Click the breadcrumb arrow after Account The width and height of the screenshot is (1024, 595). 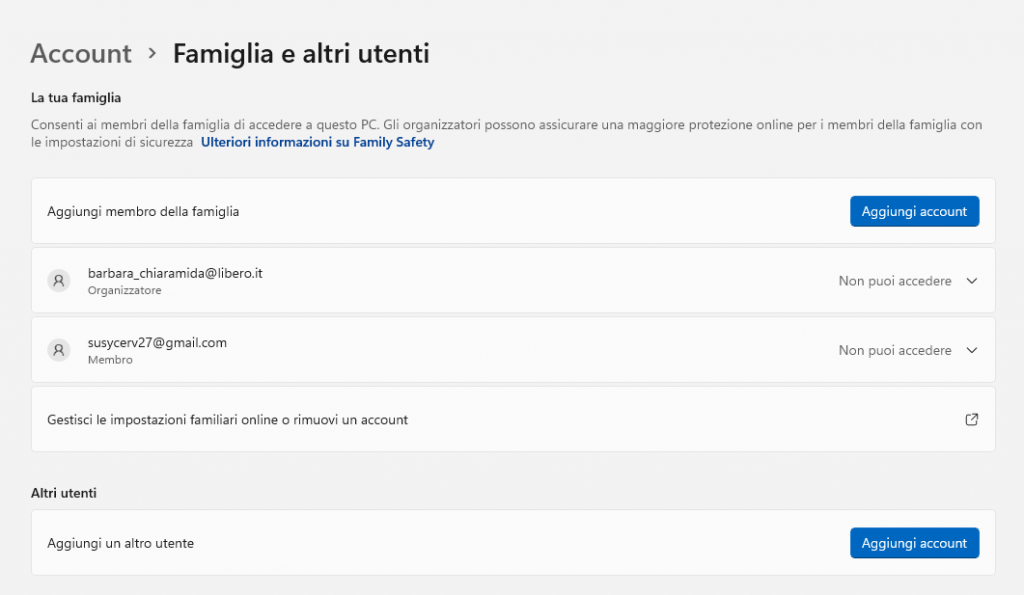(152, 53)
